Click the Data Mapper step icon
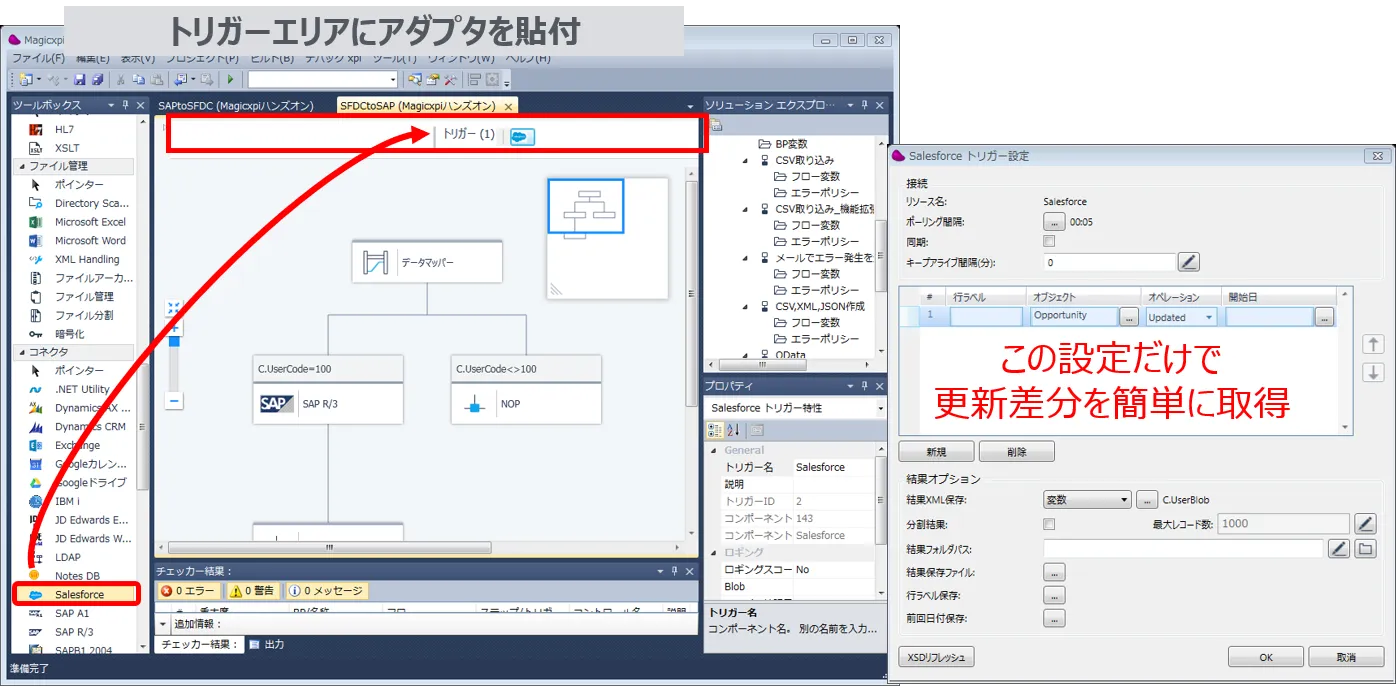Image resolution: width=1396 pixels, height=686 pixels. 375,263
